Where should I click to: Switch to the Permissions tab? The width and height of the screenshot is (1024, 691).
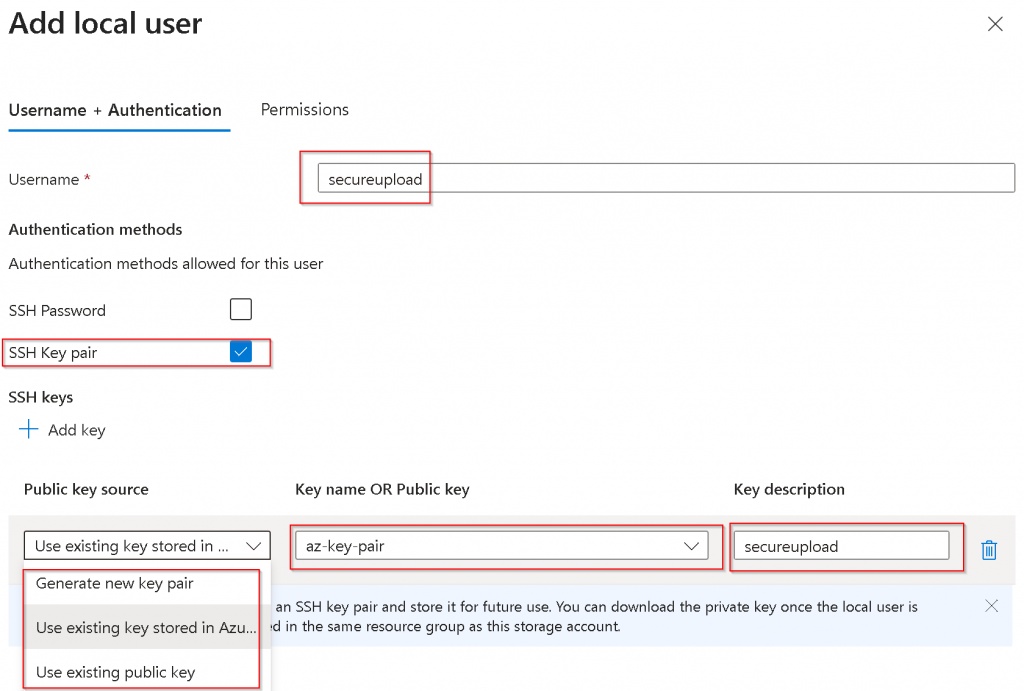coord(305,110)
